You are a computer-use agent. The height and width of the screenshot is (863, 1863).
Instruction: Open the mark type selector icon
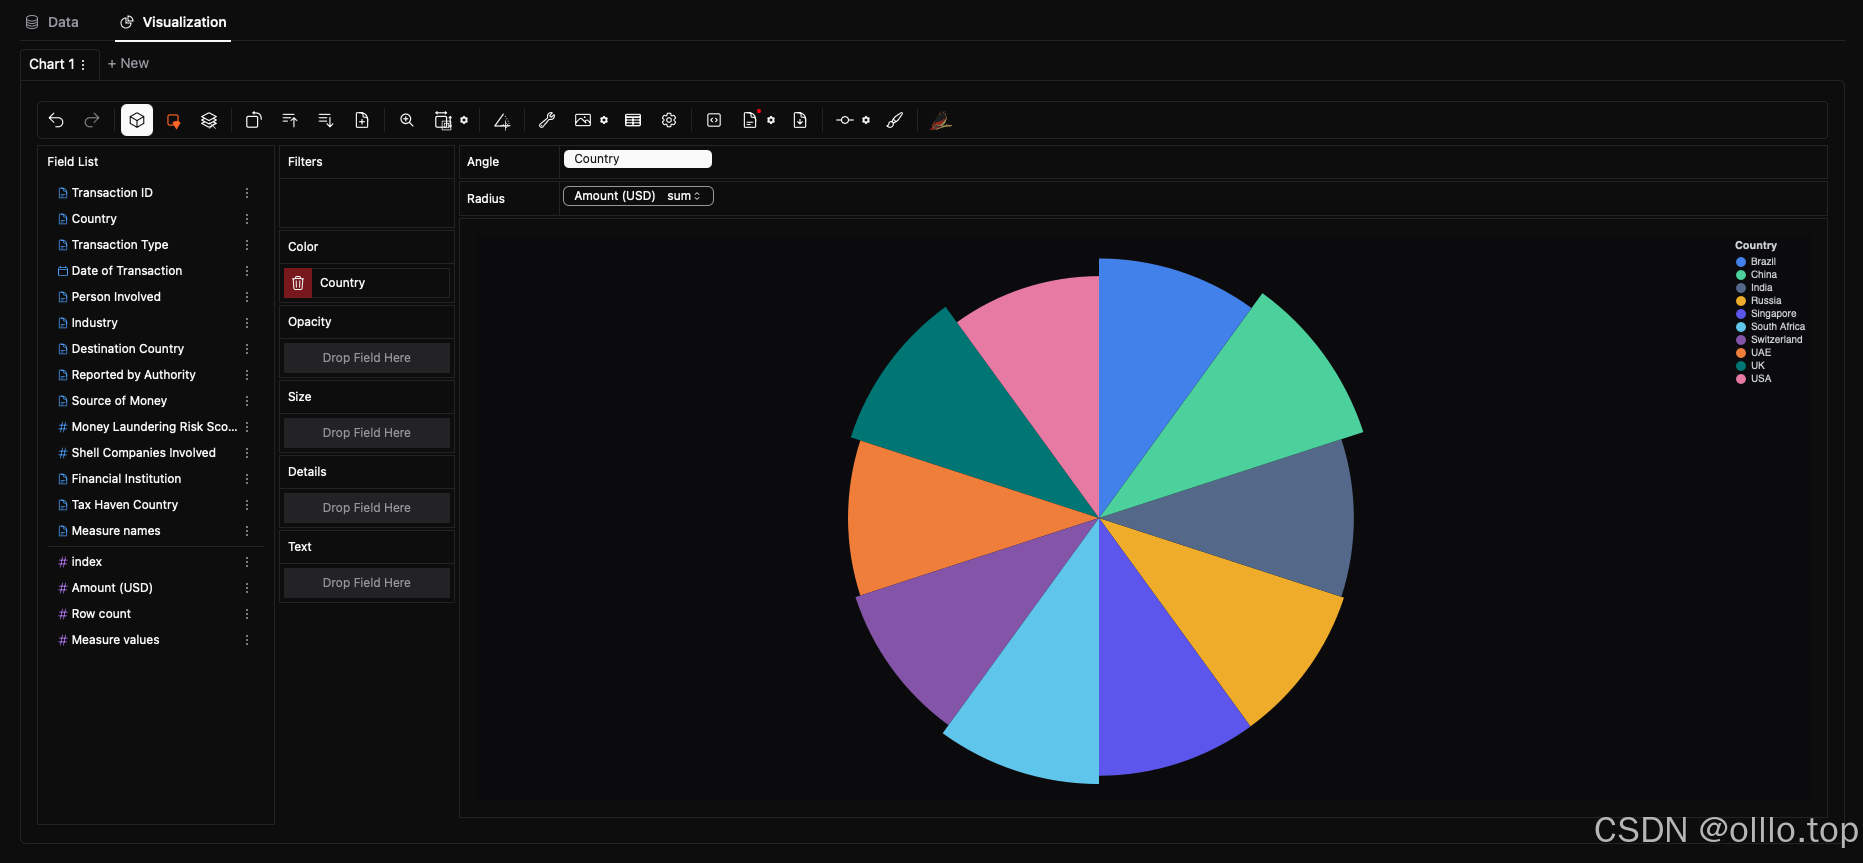pos(173,120)
